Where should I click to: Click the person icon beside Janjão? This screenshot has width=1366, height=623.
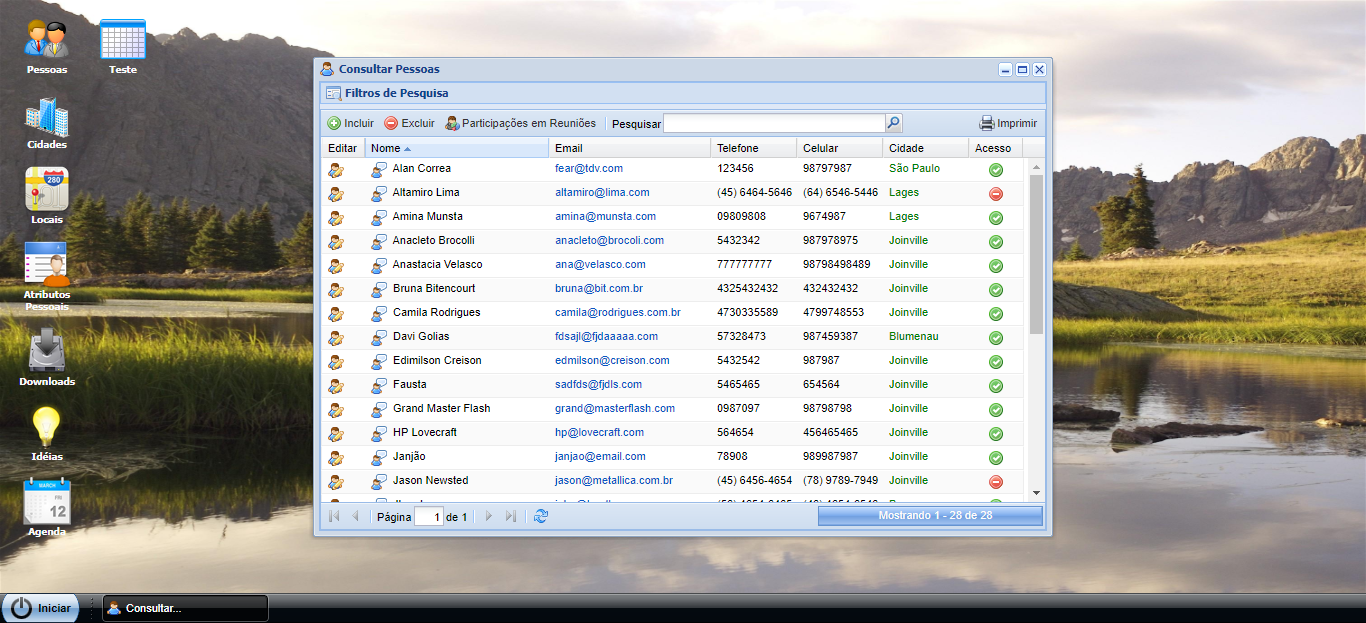(379, 458)
